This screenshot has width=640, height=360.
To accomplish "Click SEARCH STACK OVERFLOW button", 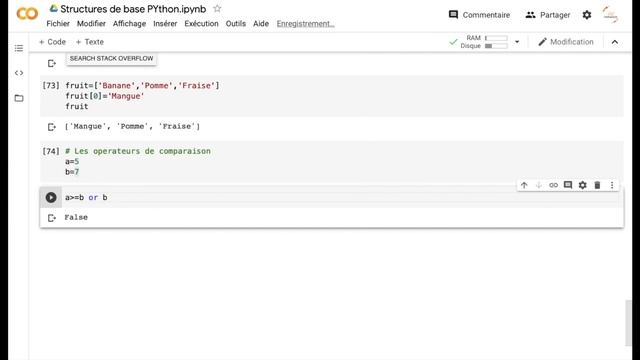I will click(x=111, y=59).
